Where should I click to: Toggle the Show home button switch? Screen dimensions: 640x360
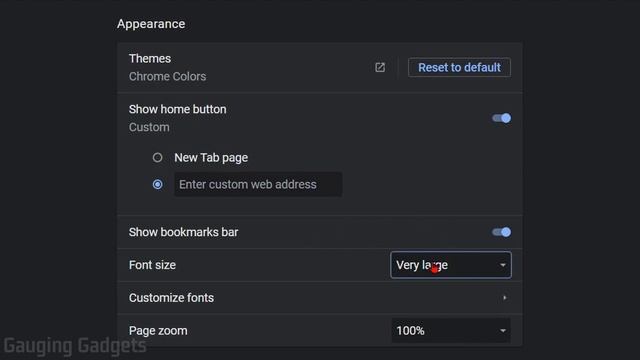point(501,118)
